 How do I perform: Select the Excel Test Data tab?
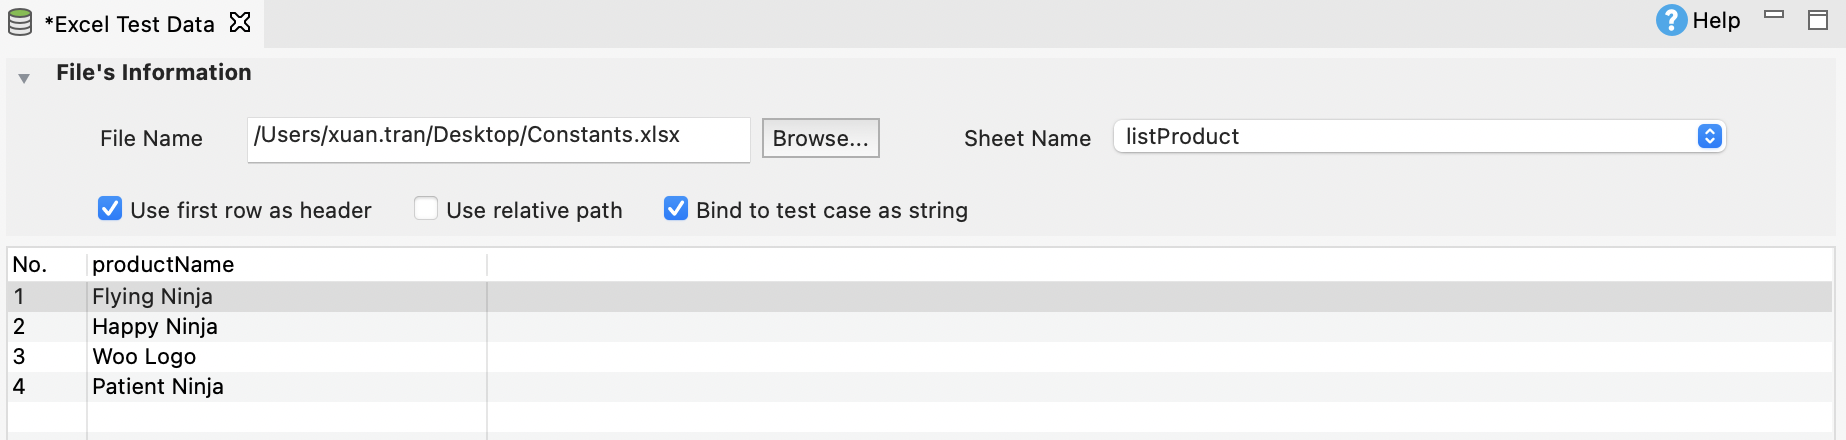tap(130, 24)
